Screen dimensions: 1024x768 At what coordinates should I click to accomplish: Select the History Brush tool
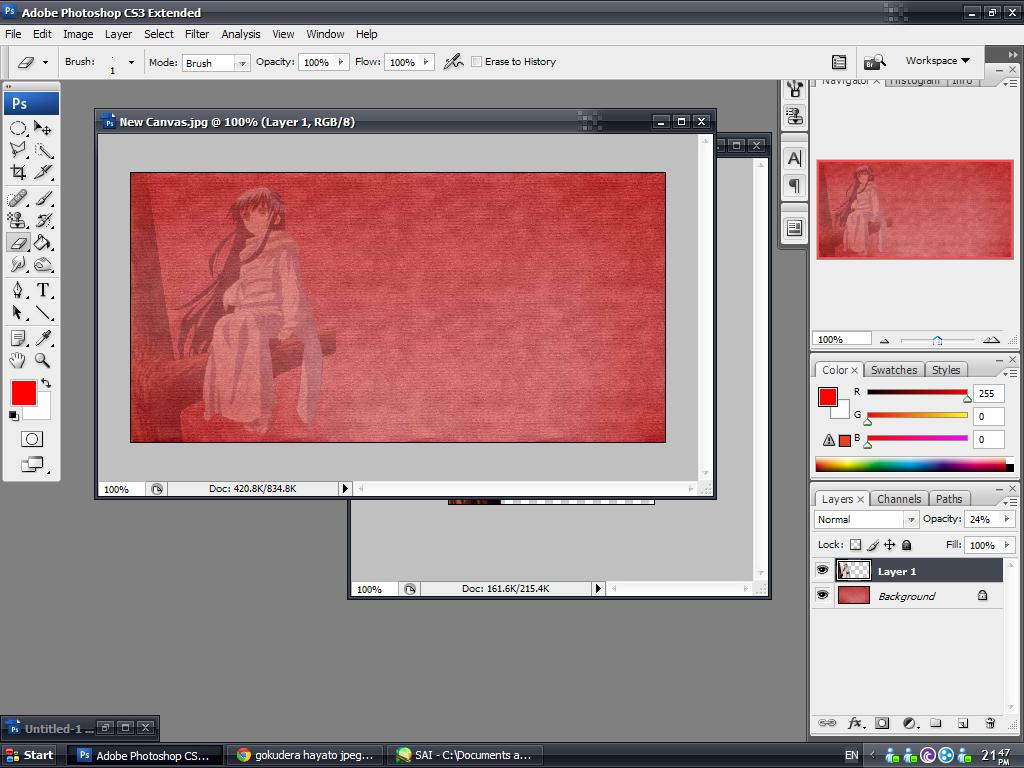pyautogui.click(x=43, y=221)
